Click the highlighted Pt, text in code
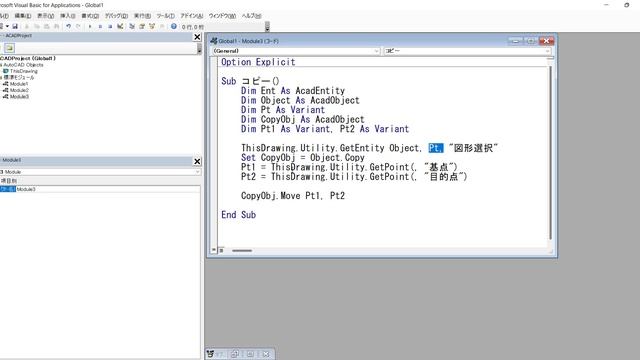Screen dimensions: 640x360 [x=436, y=148]
